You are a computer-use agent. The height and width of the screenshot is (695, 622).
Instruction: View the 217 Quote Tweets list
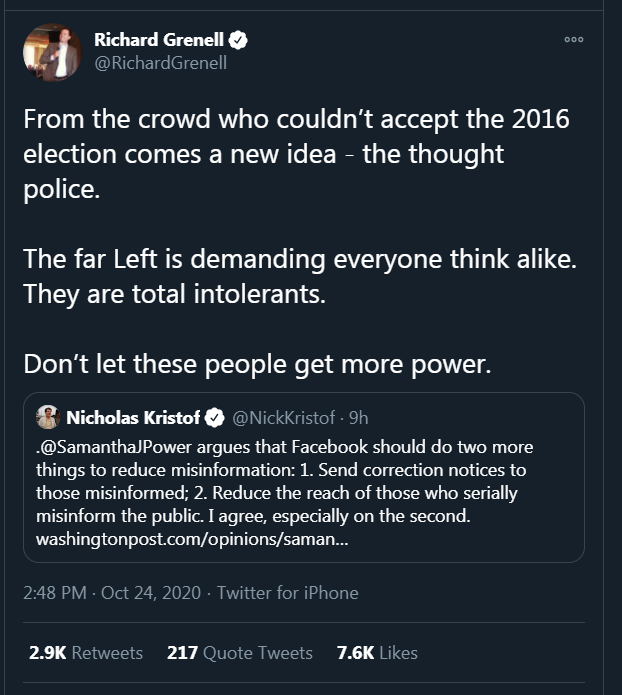240,653
